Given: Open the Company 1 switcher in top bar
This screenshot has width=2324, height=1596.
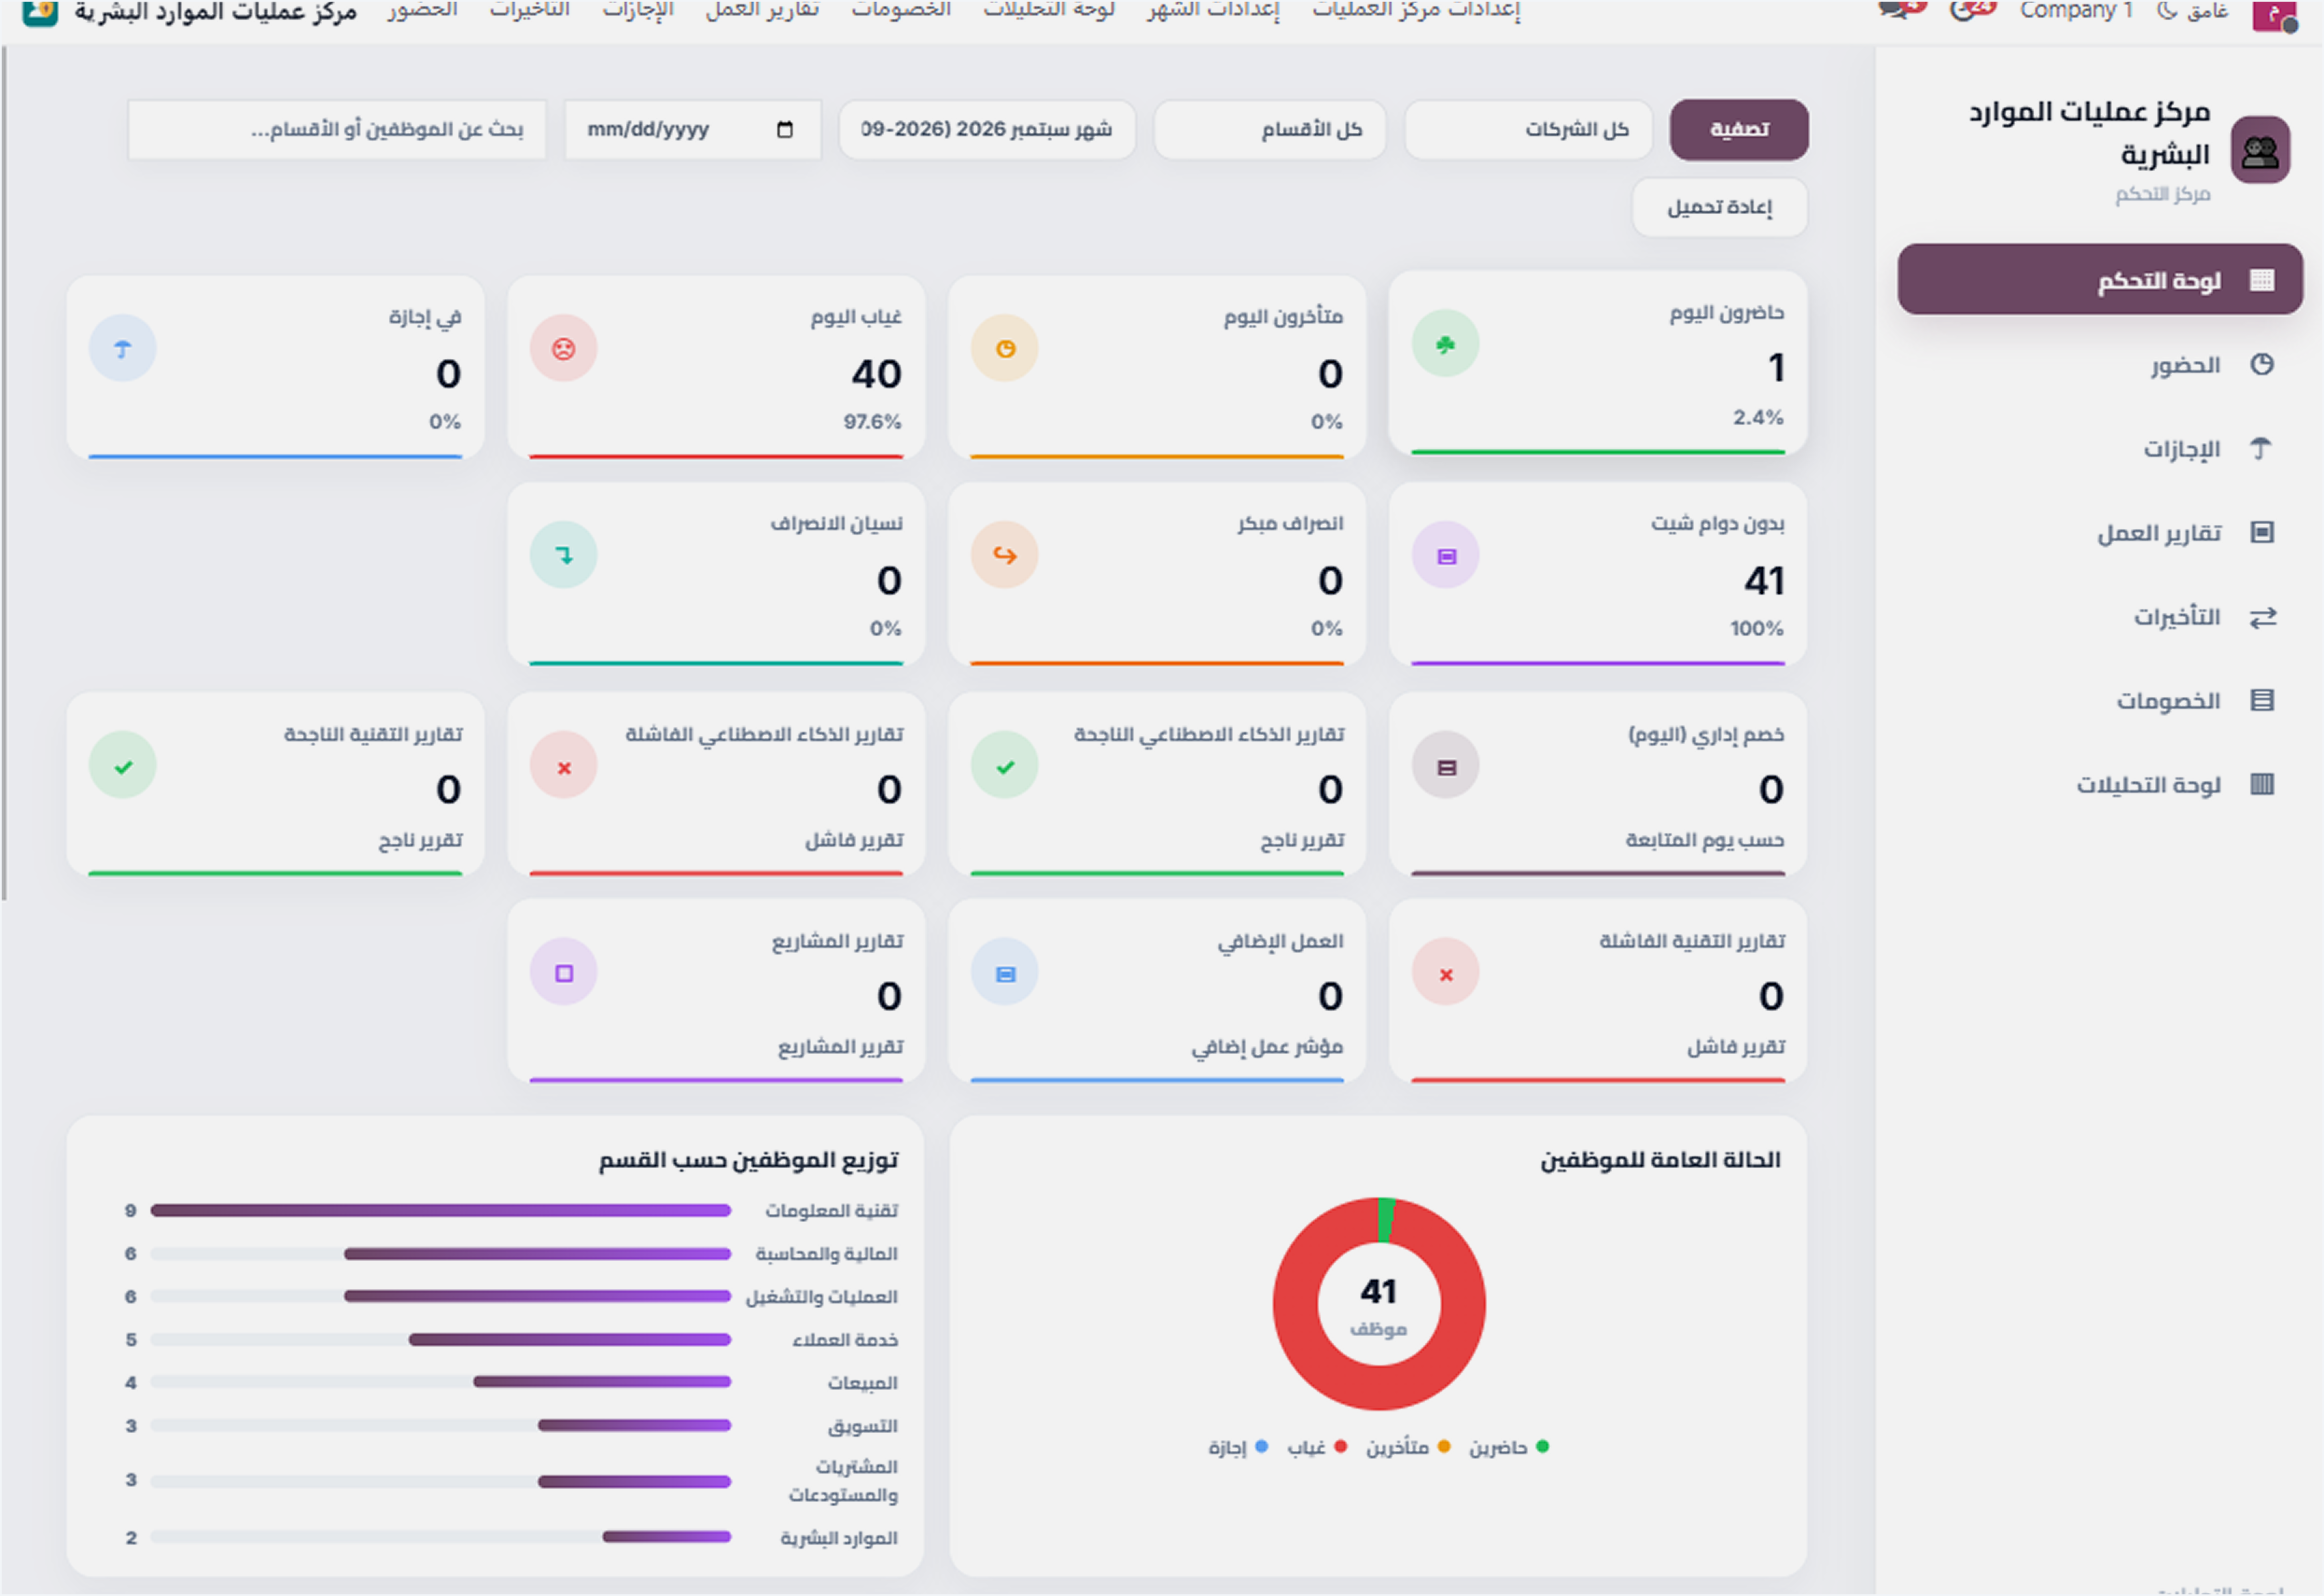Looking at the screenshot, I should (2076, 11).
